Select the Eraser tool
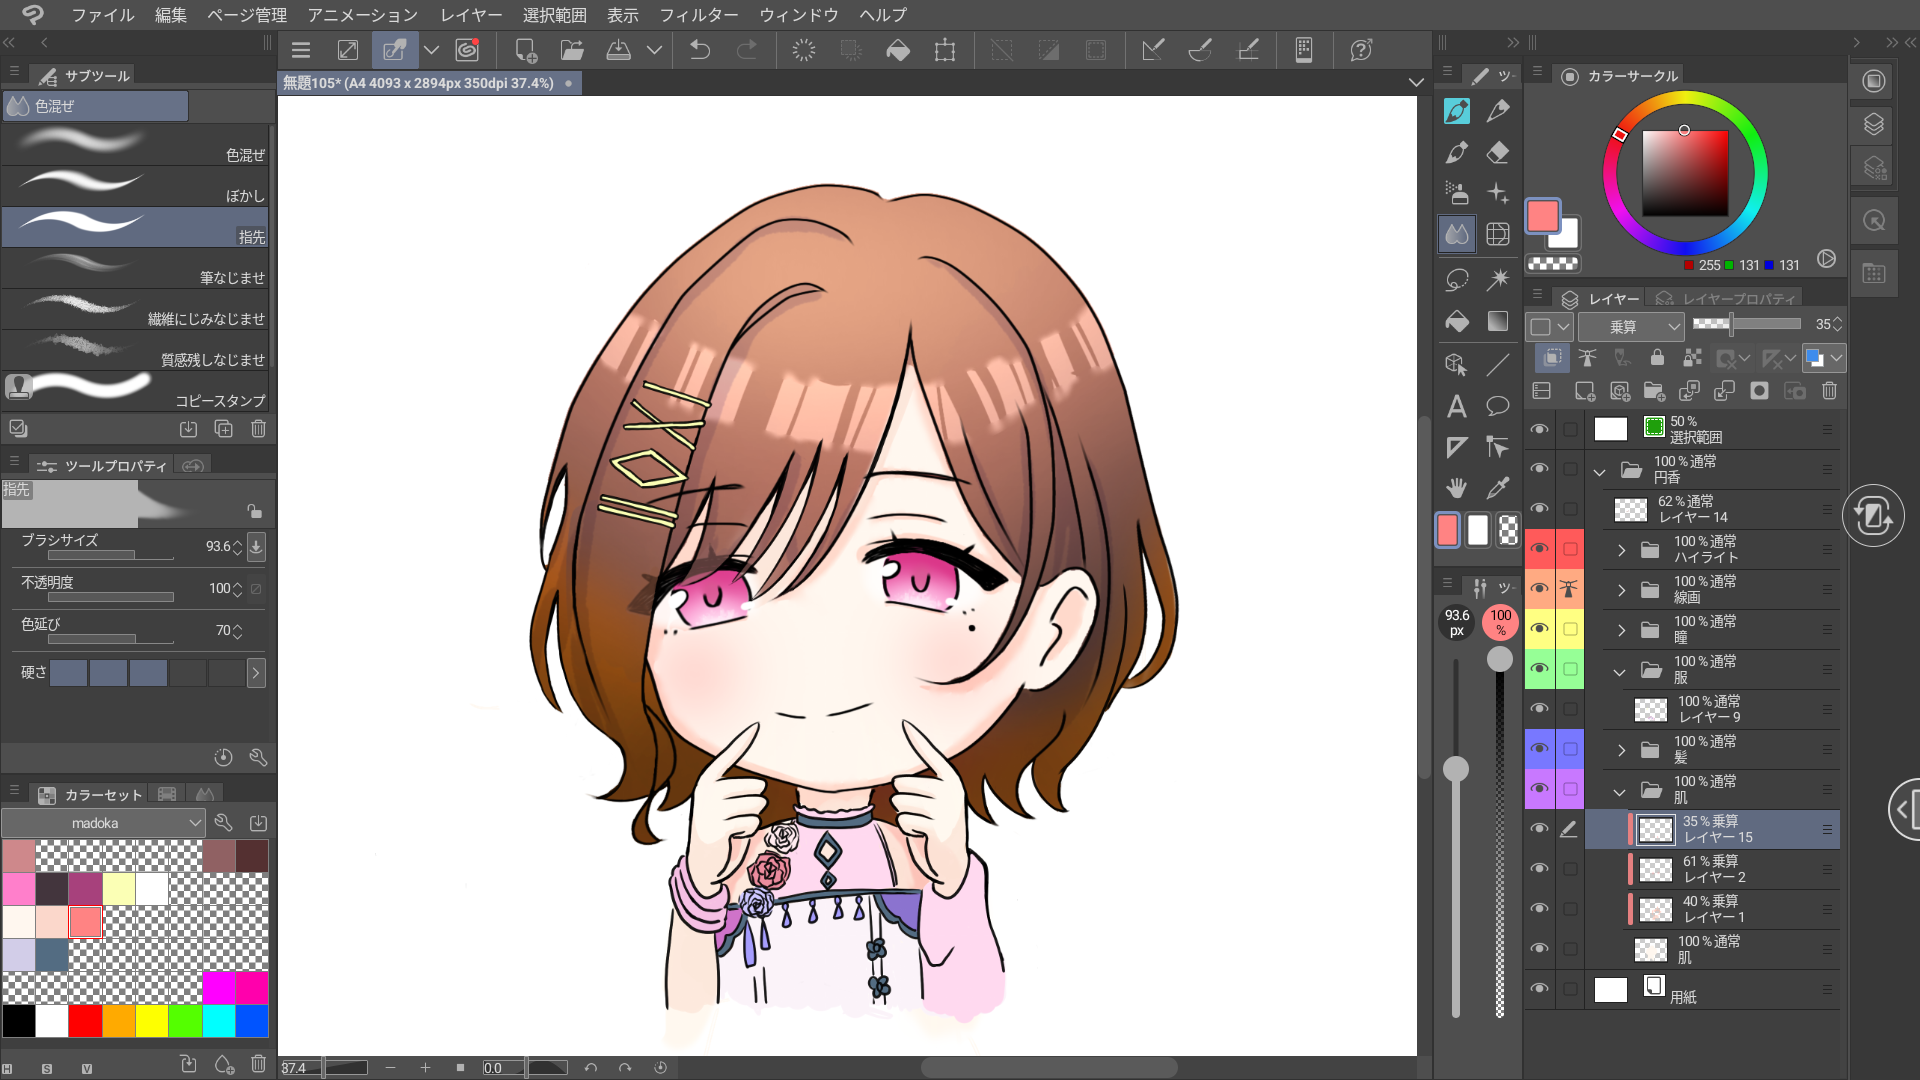 pos(1497,152)
